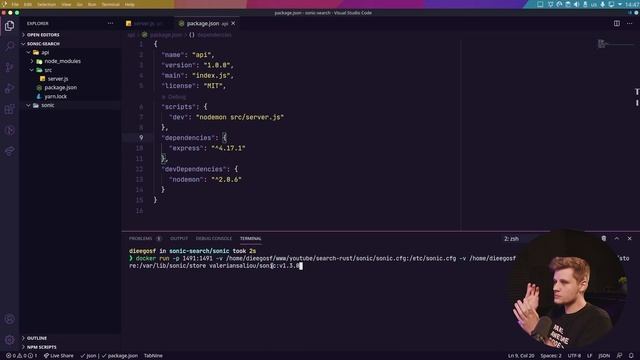Collapse the src folder
Viewport: 640px width, 360px height.
coord(70,70)
